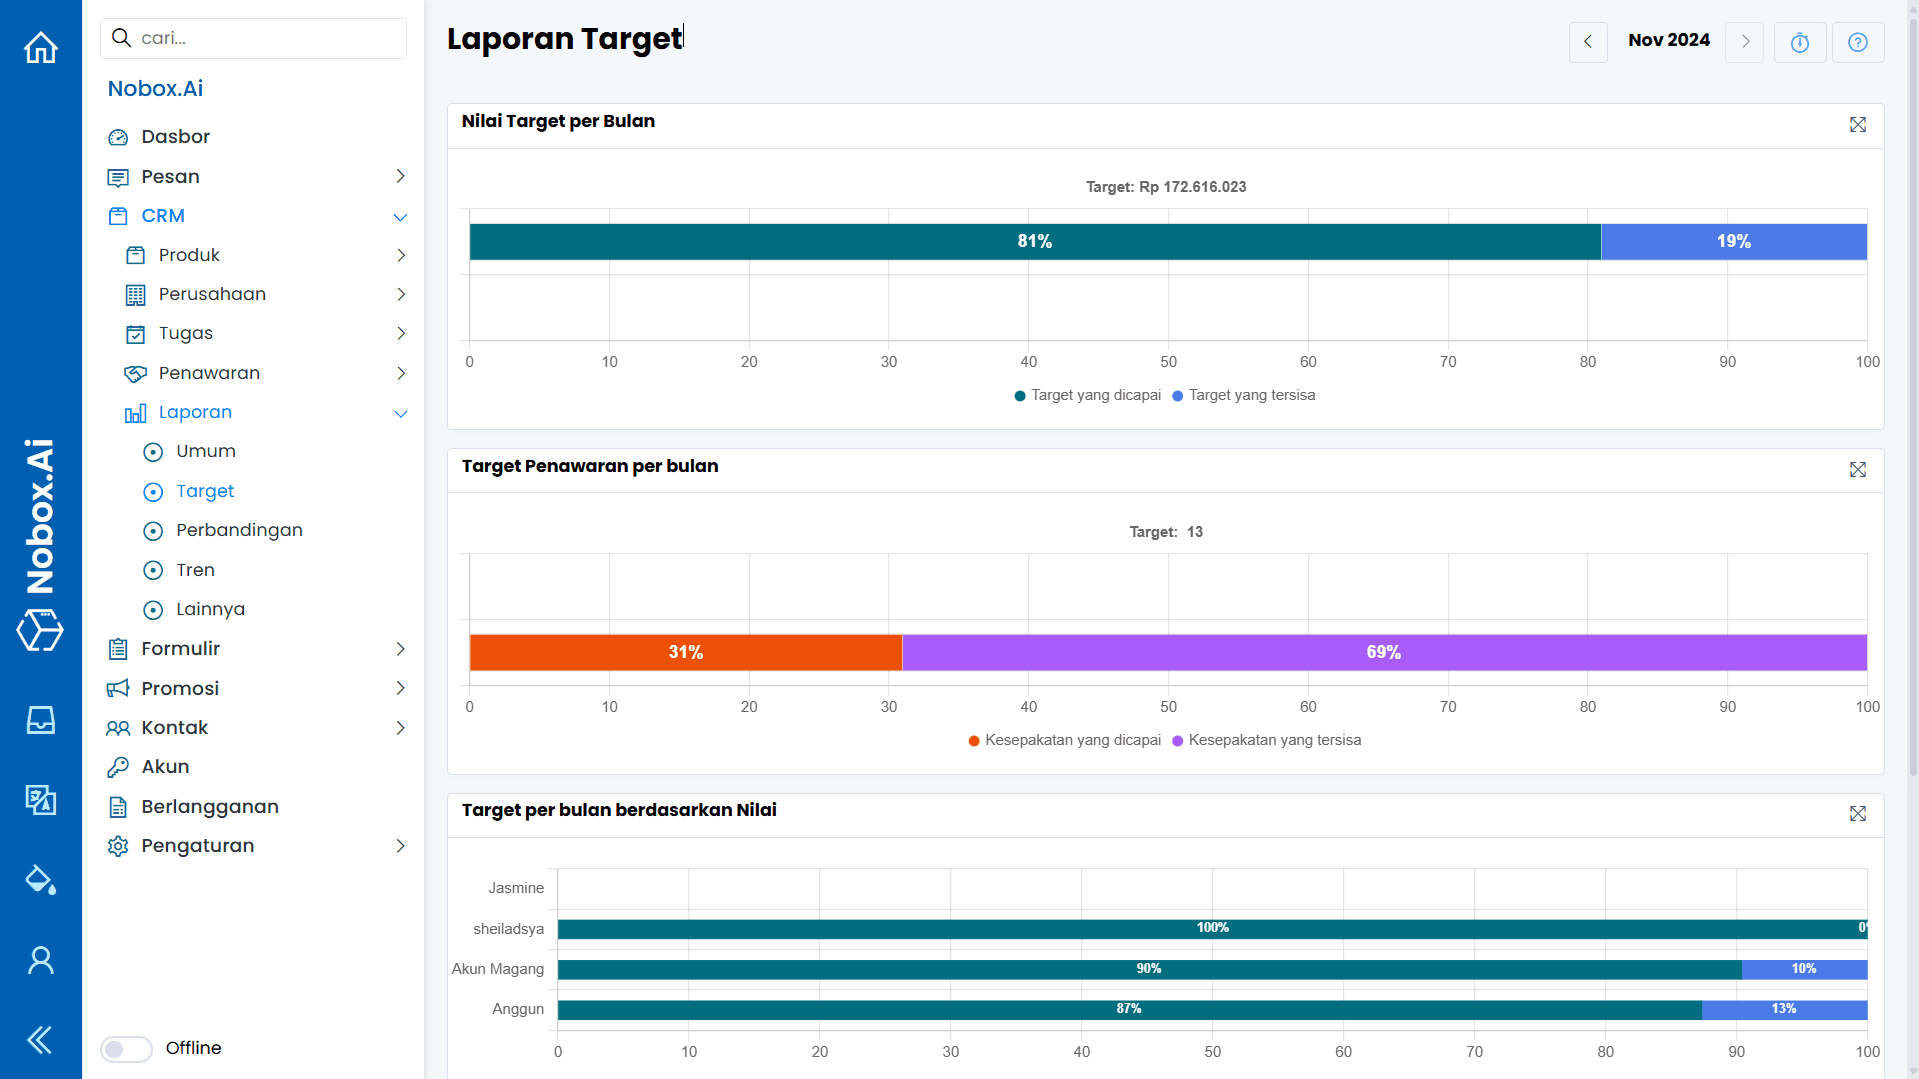Click the paint bucket icon in the blue rail

click(x=40, y=880)
